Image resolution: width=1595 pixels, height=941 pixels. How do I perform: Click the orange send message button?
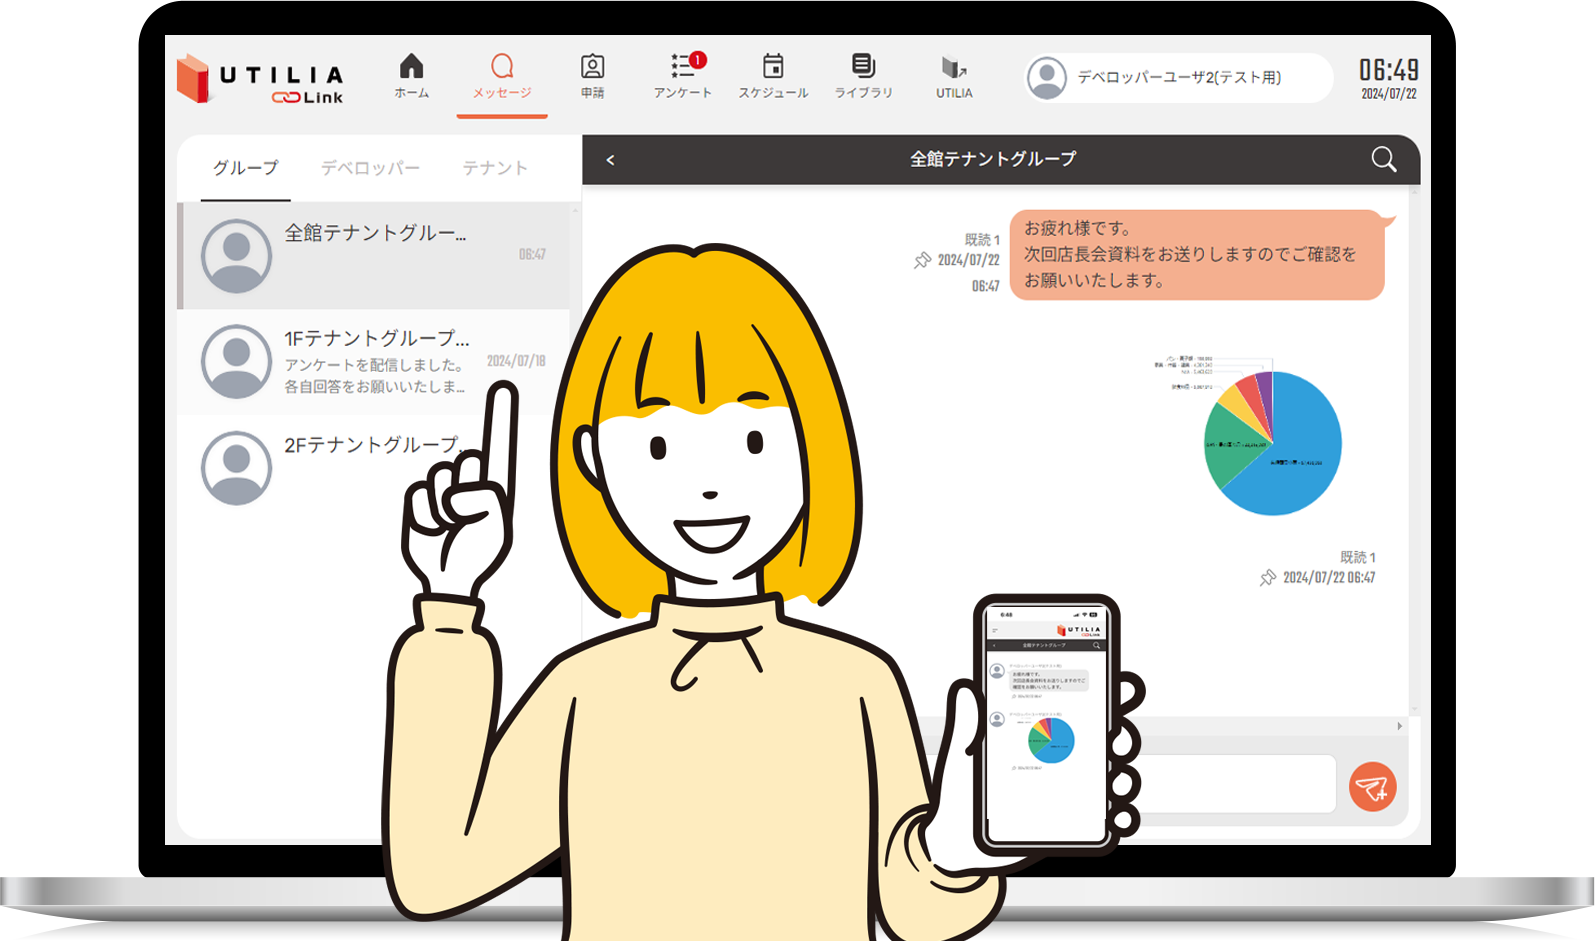point(1372,787)
